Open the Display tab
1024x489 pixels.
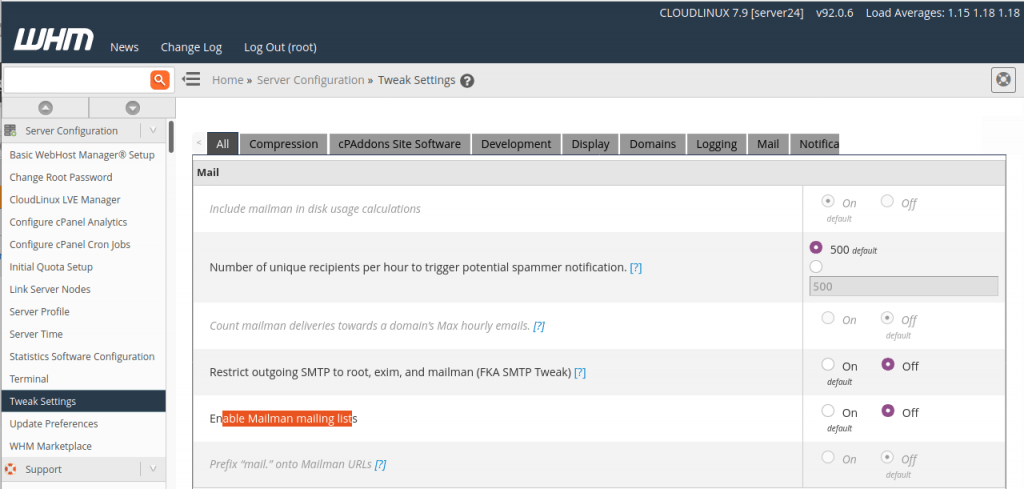(590, 144)
